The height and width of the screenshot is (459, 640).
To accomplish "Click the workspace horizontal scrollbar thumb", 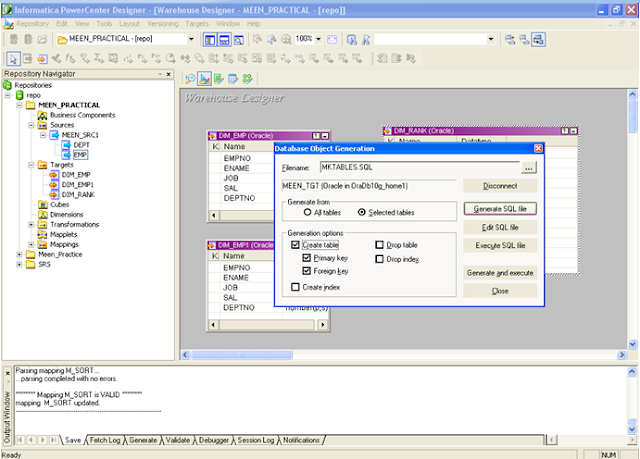I will coord(242,355).
